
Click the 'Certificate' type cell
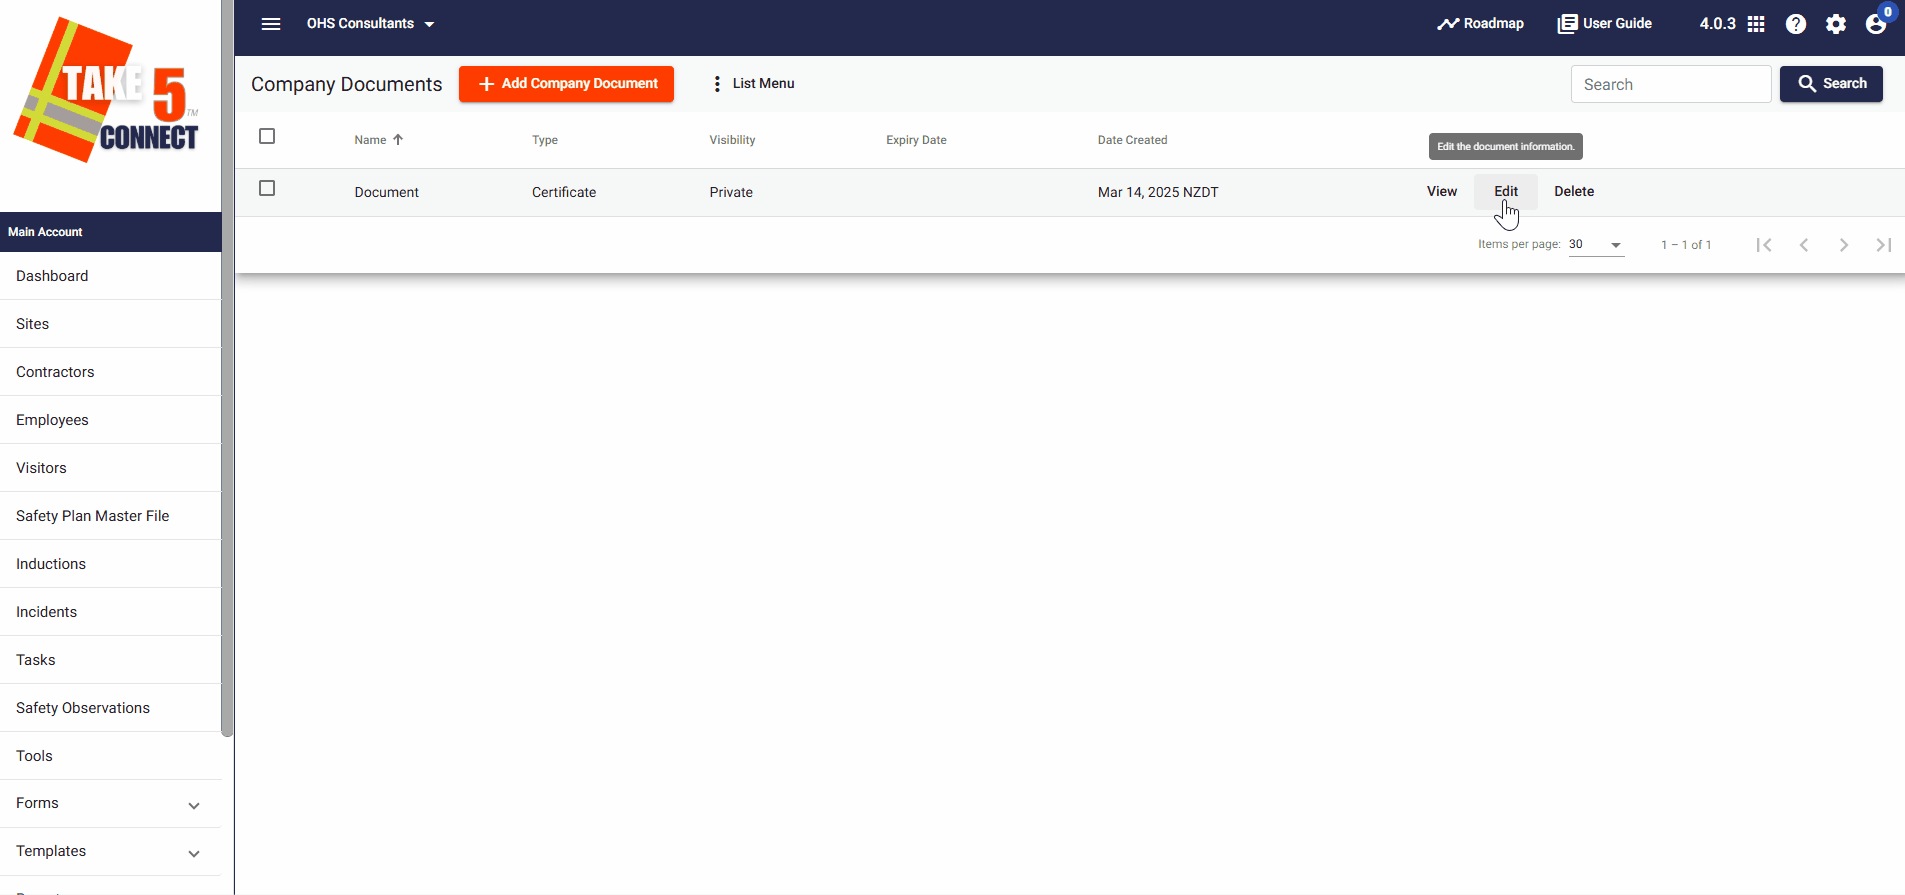coord(564,192)
